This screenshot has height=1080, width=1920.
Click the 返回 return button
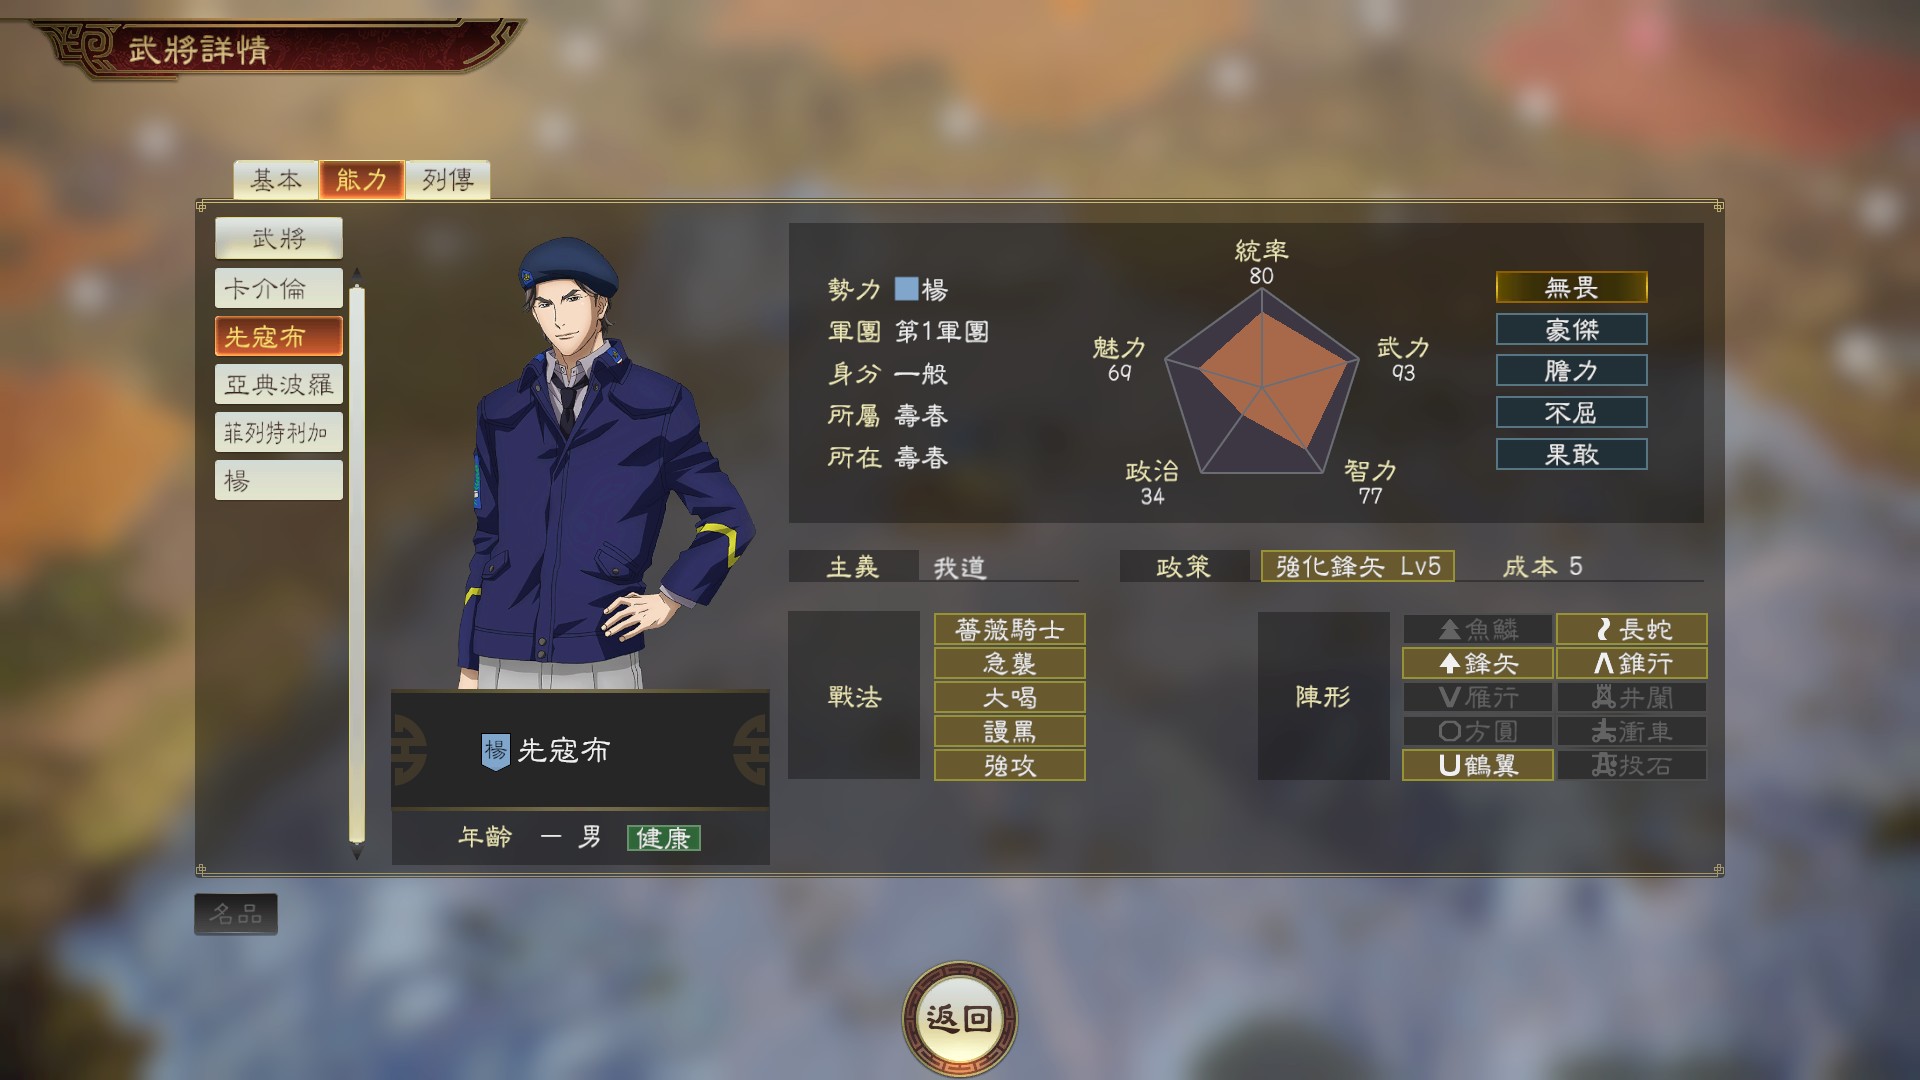tap(959, 1018)
